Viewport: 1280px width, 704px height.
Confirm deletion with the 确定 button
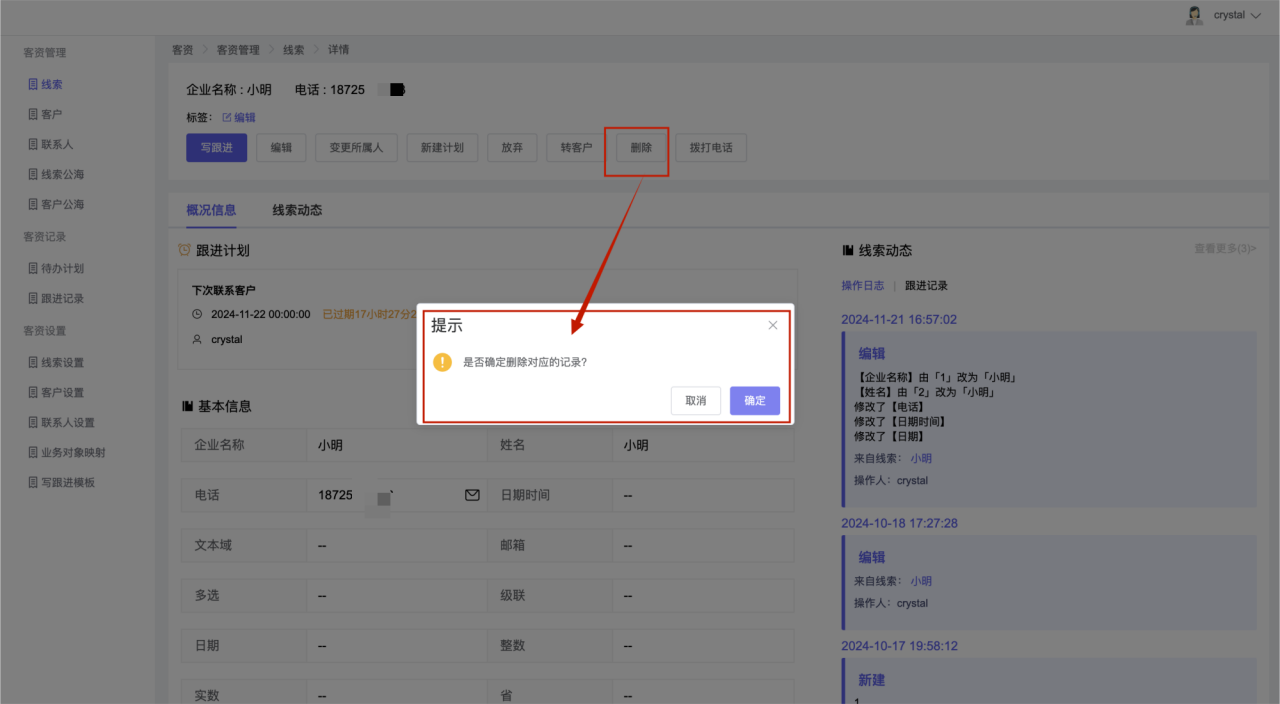point(755,401)
